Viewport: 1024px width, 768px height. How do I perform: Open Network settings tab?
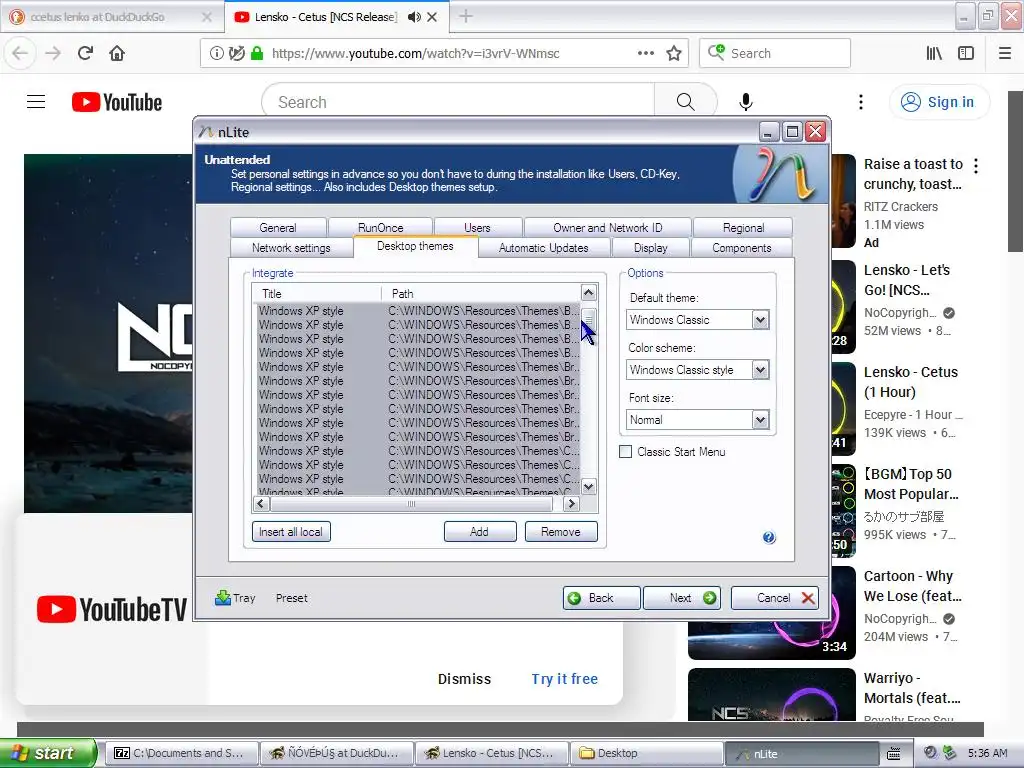pyautogui.click(x=291, y=248)
